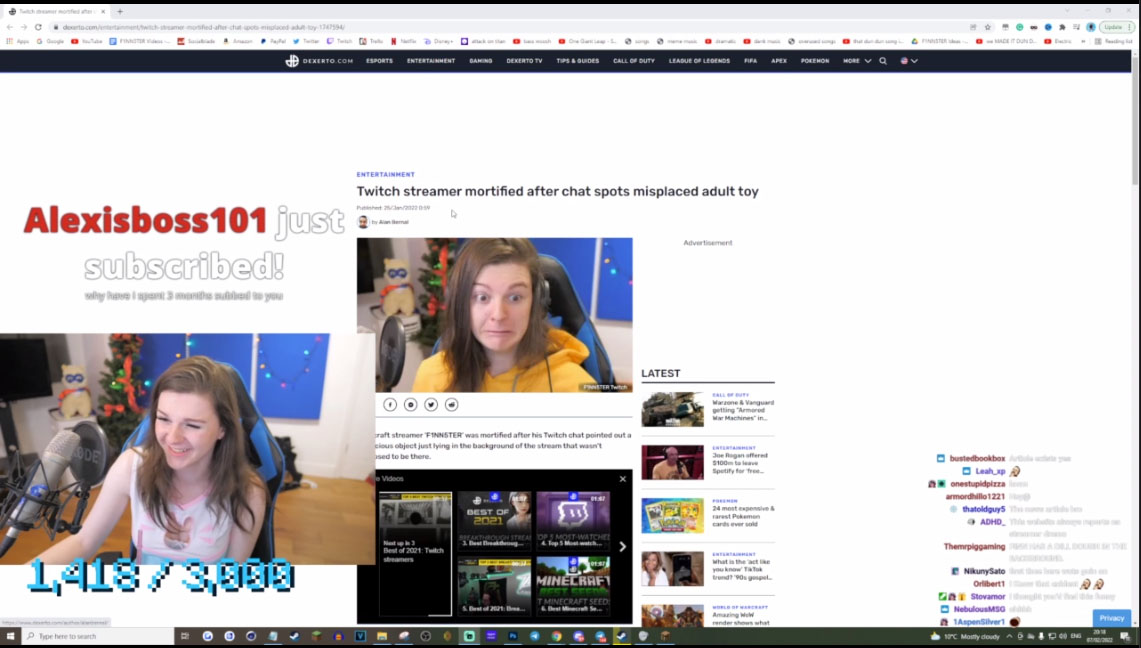Screen dimensions: 1141x648
Task: Open the ESPORTS navigation section
Action: (x=379, y=61)
